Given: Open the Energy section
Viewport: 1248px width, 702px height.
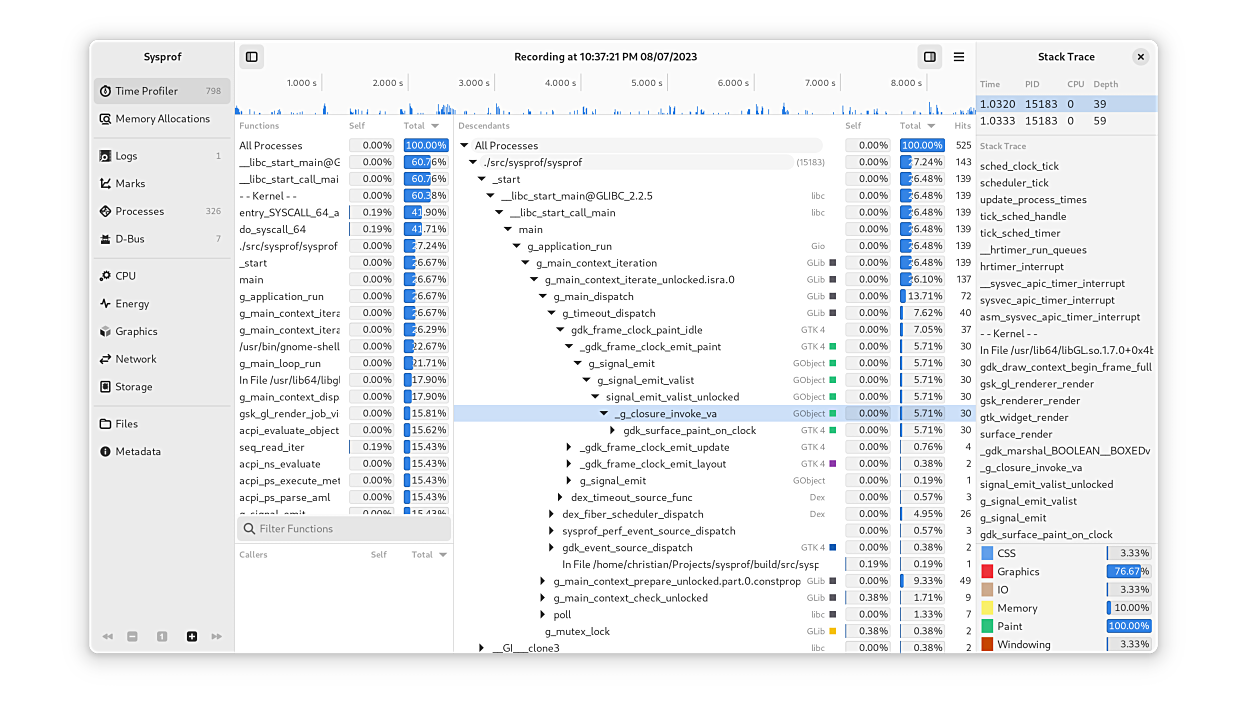Looking at the screenshot, I should (x=132, y=304).
